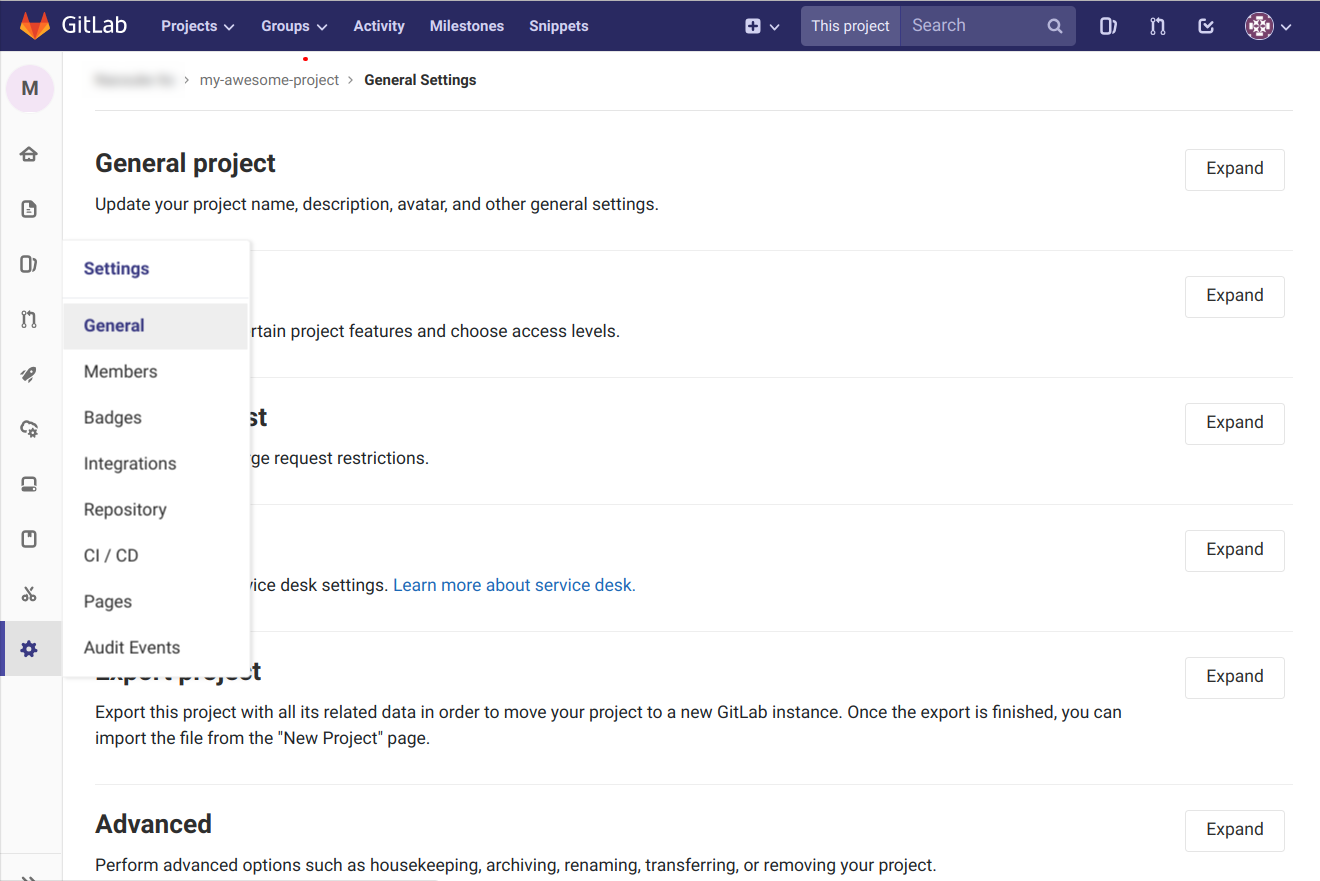Select the Settings gear icon in the sidebar

[30, 648]
